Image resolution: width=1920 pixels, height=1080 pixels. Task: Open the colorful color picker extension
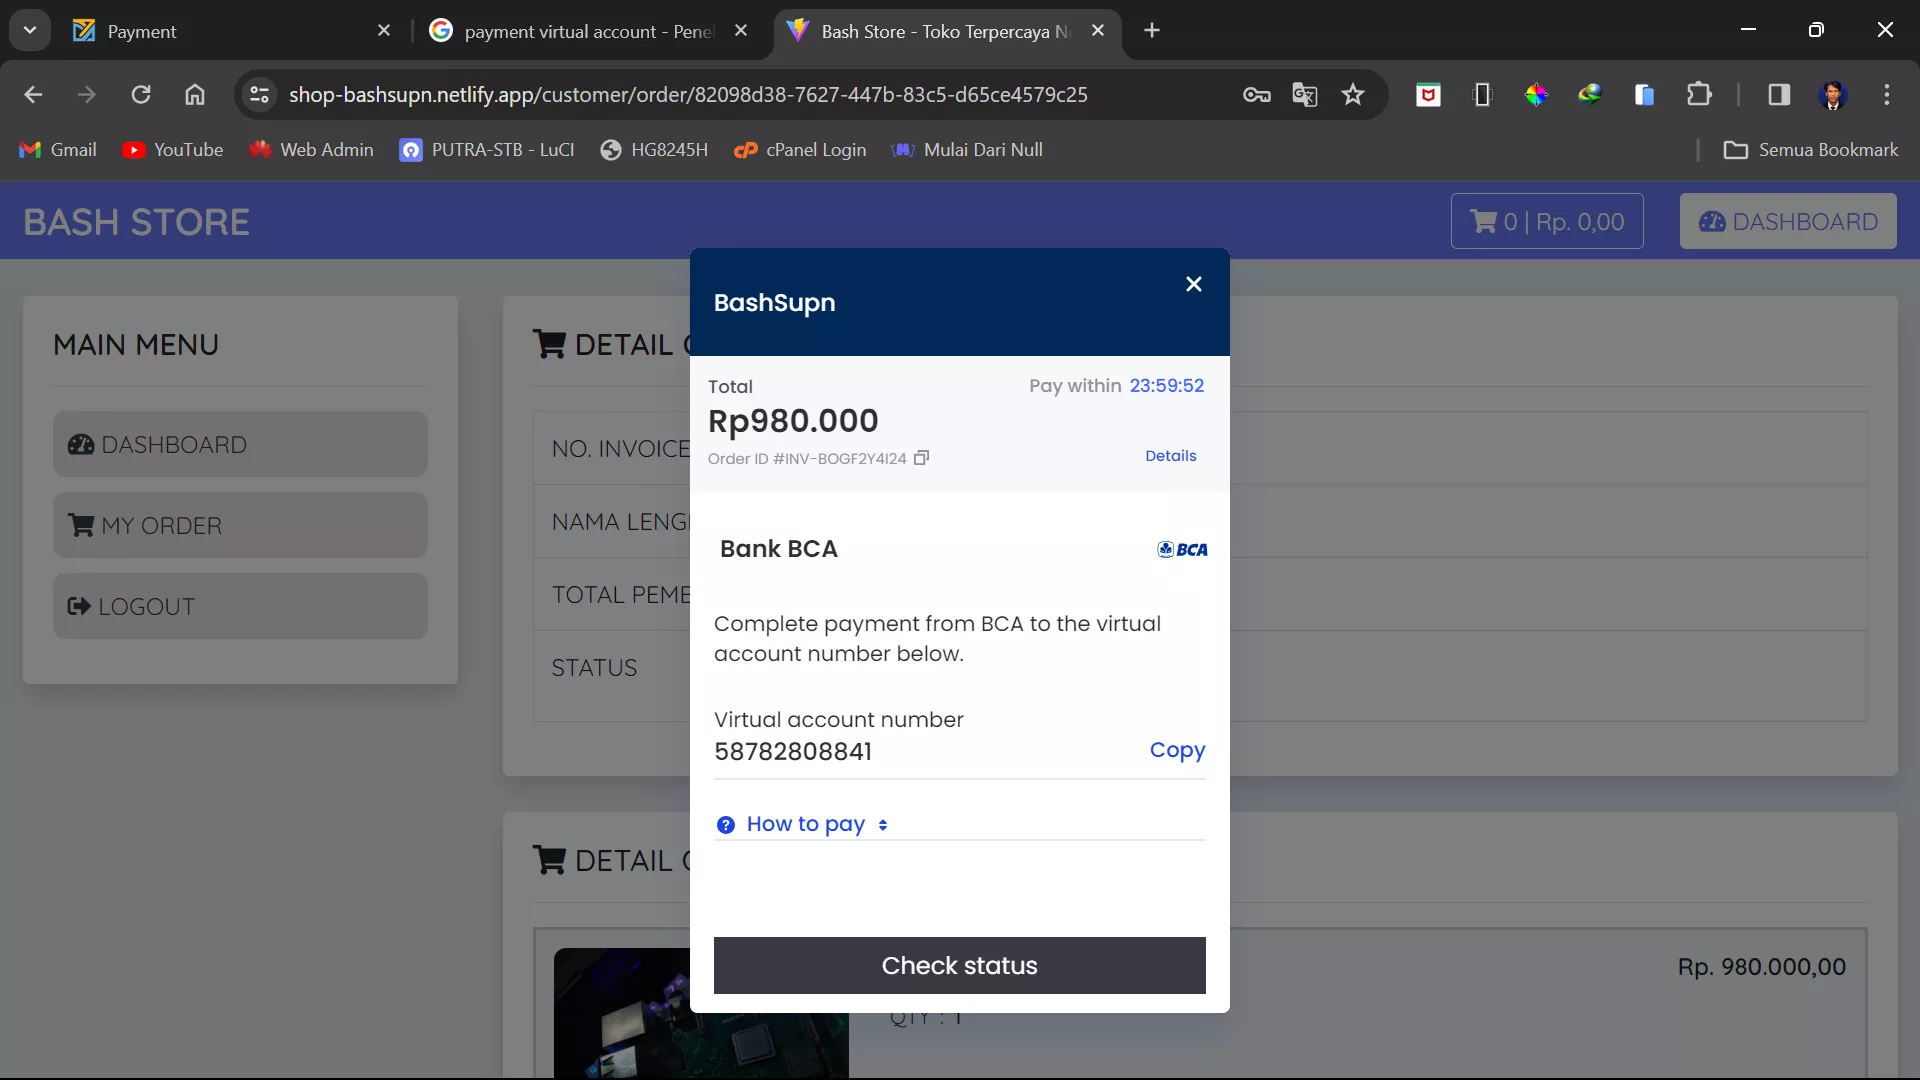click(1536, 95)
